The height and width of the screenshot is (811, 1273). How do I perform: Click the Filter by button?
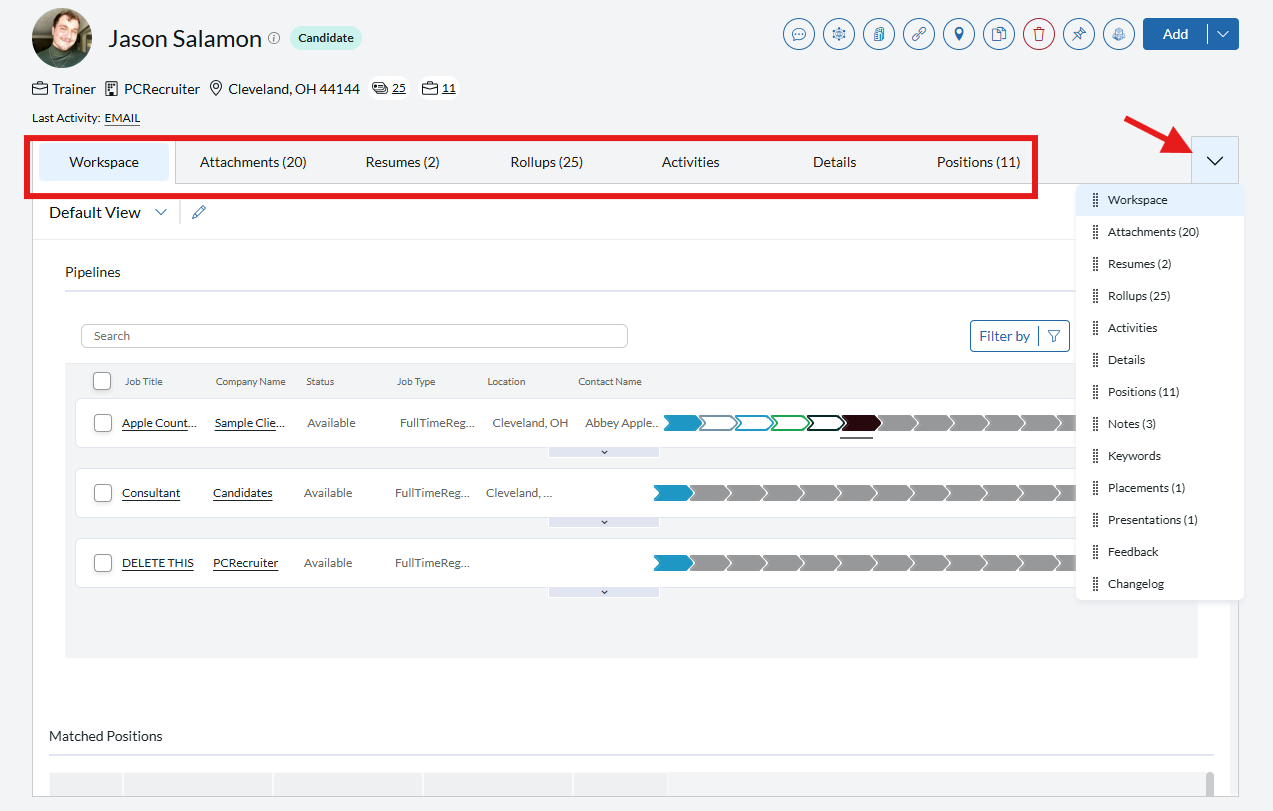pos(1019,336)
